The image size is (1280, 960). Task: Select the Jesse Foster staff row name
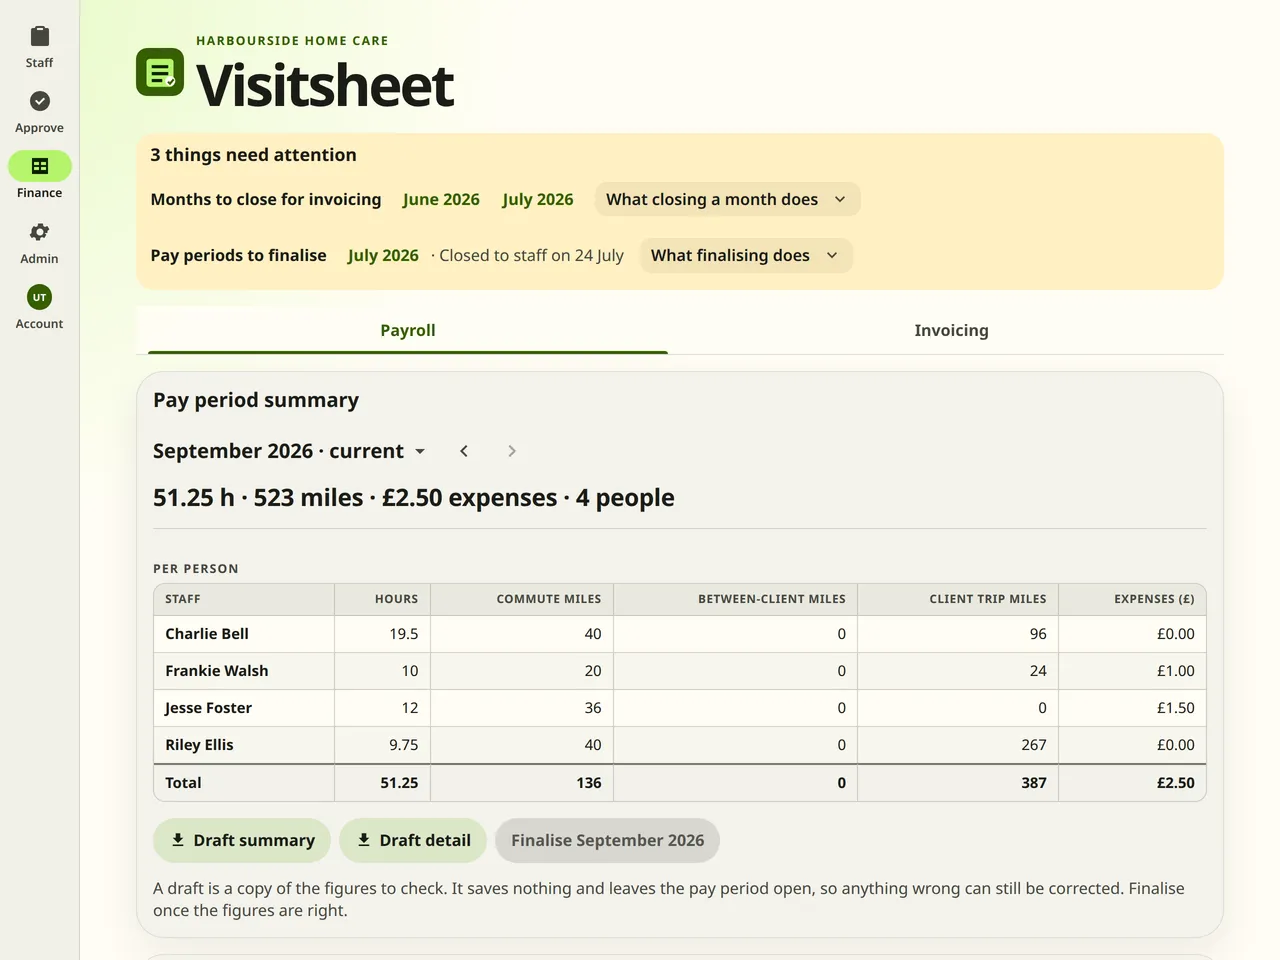pos(208,708)
